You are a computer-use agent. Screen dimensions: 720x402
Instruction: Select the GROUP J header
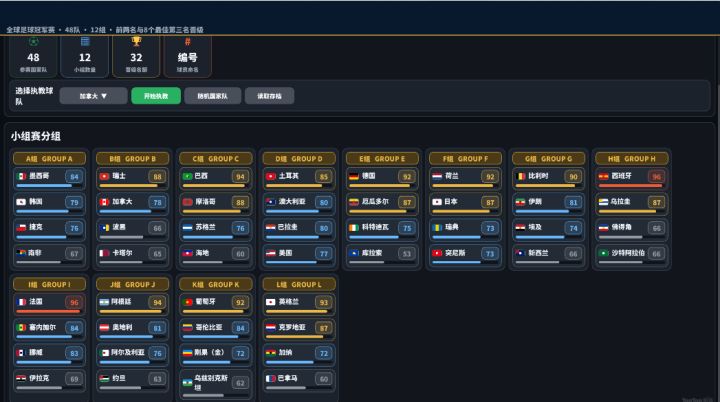point(132,284)
